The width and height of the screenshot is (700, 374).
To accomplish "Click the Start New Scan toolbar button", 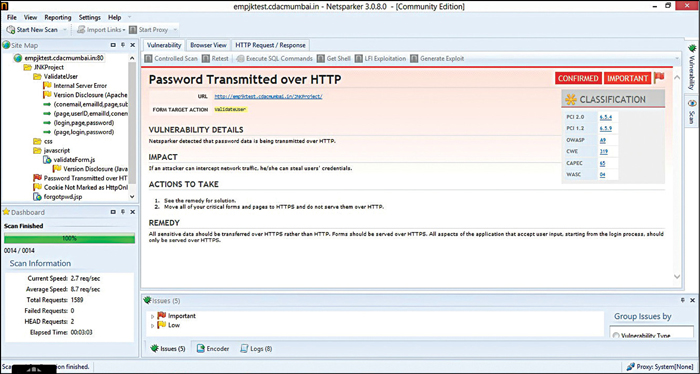I will pos(32,30).
